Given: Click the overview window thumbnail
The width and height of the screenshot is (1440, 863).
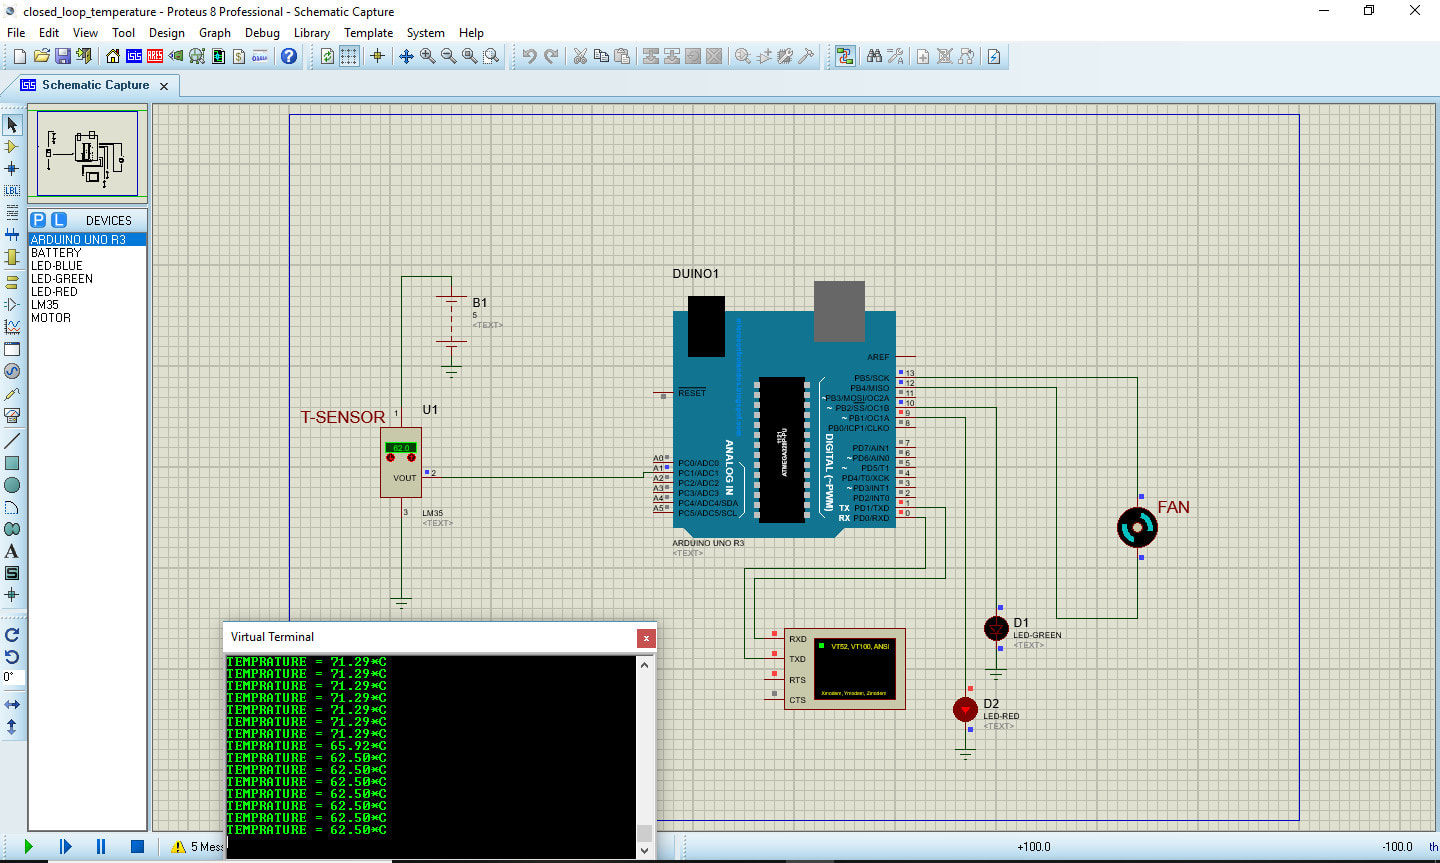Looking at the screenshot, I should pos(87,153).
